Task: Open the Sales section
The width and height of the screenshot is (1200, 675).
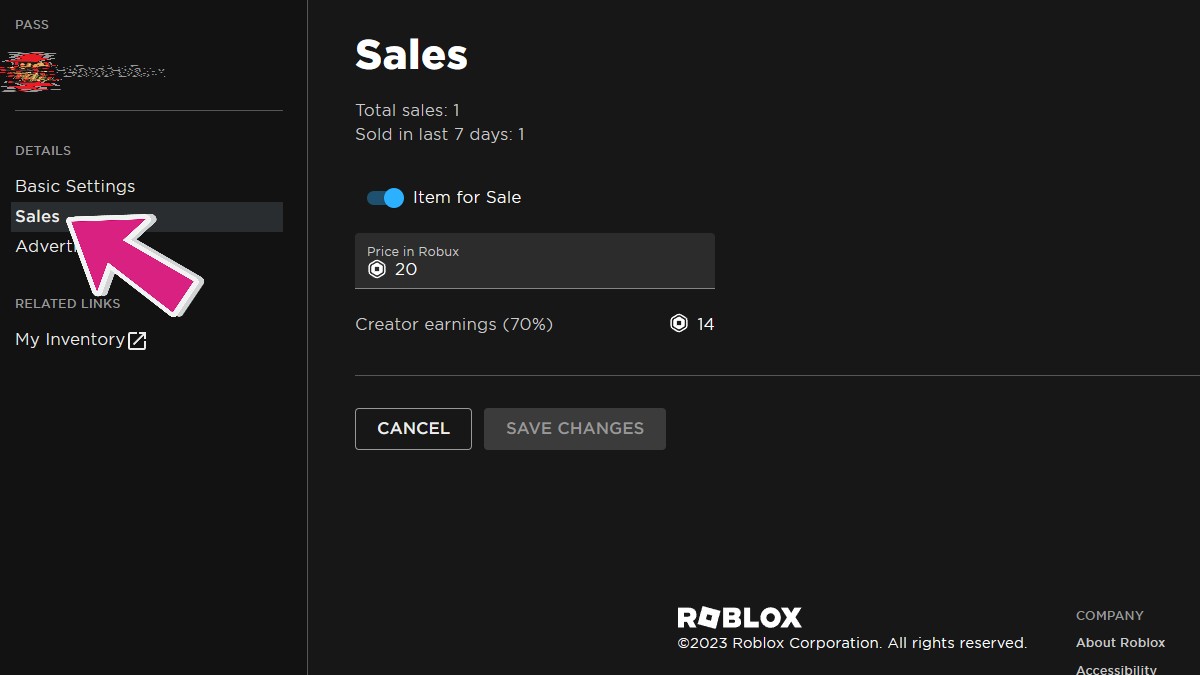Action: (x=36, y=216)
